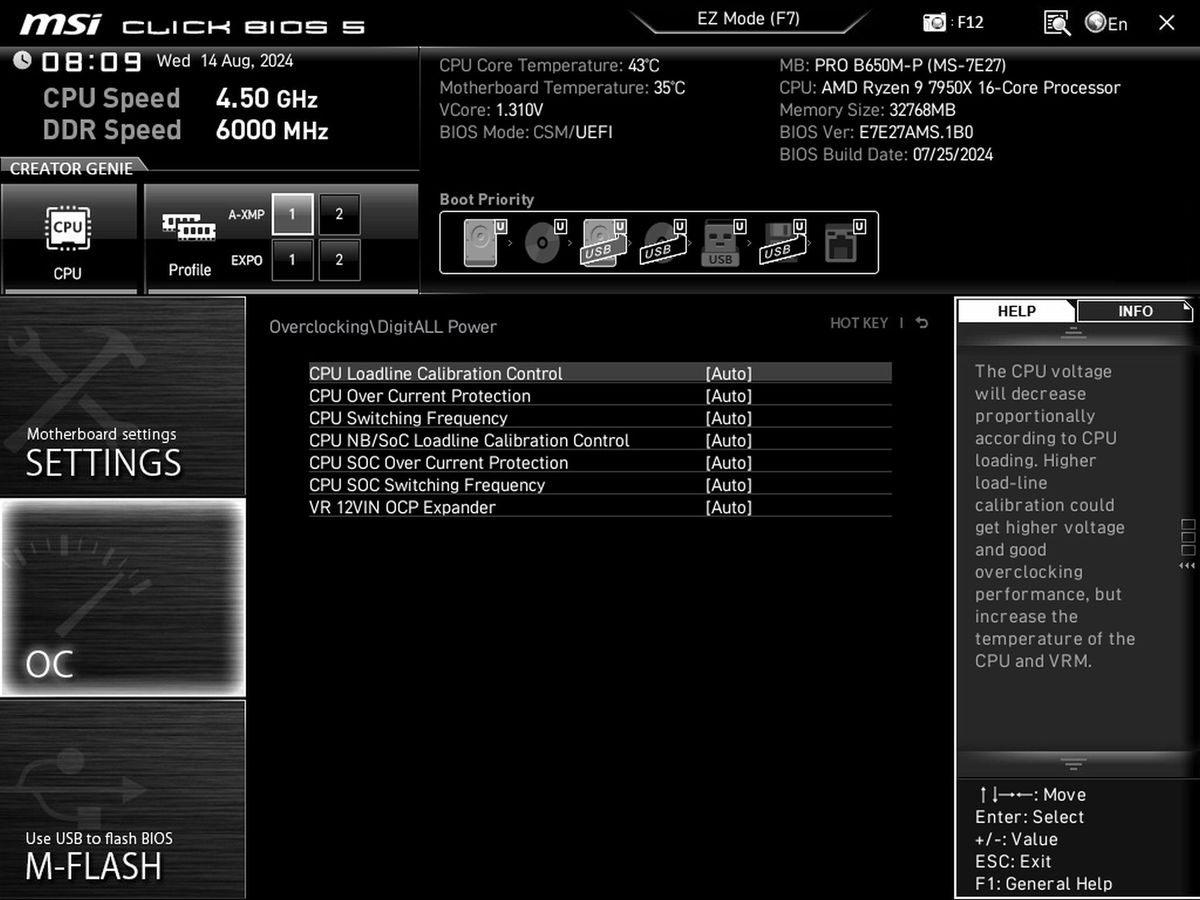Enable EXPO profile 1
Image resolution: width=1200 pixels, height=900 pixels.
click(x=292, y=260)
